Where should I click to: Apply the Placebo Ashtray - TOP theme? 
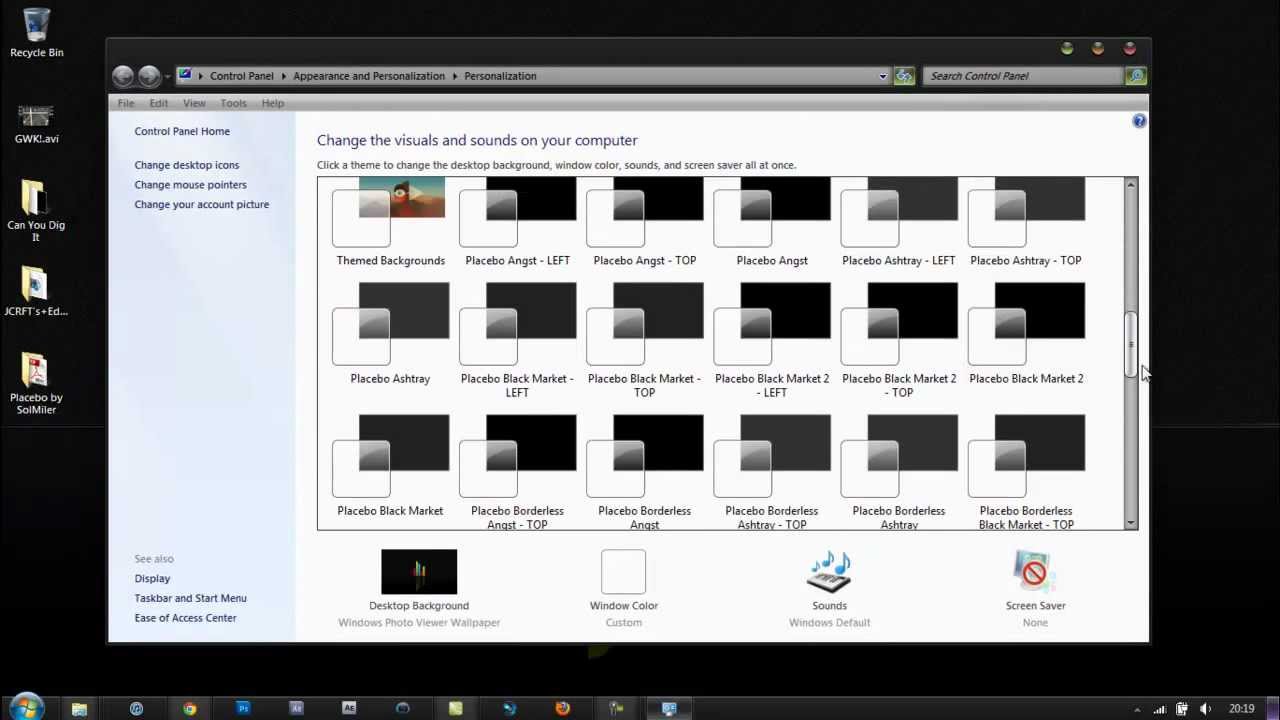tap(1025, 223)
